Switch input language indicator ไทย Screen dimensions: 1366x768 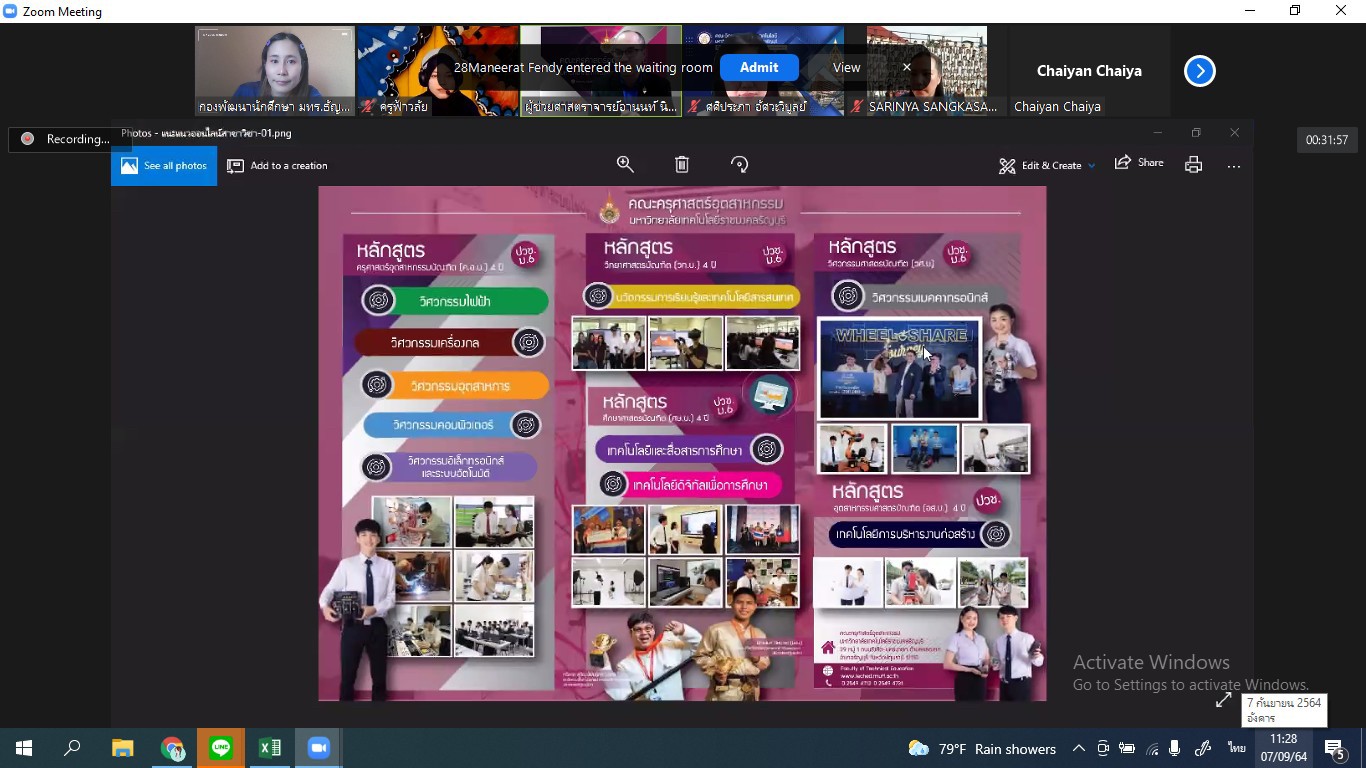coord(1237,749)
